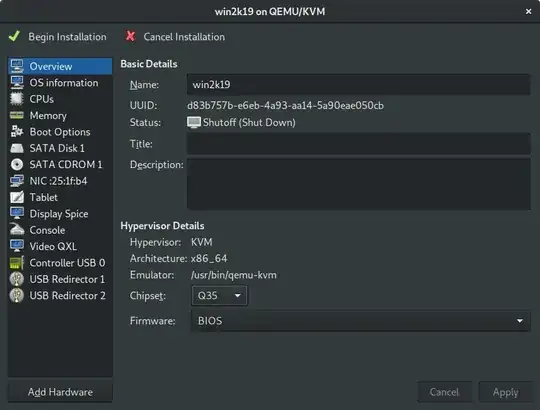Select the USB Redirector 1 icon
This screenshot has height=410, width=540.
click(17, 279)
